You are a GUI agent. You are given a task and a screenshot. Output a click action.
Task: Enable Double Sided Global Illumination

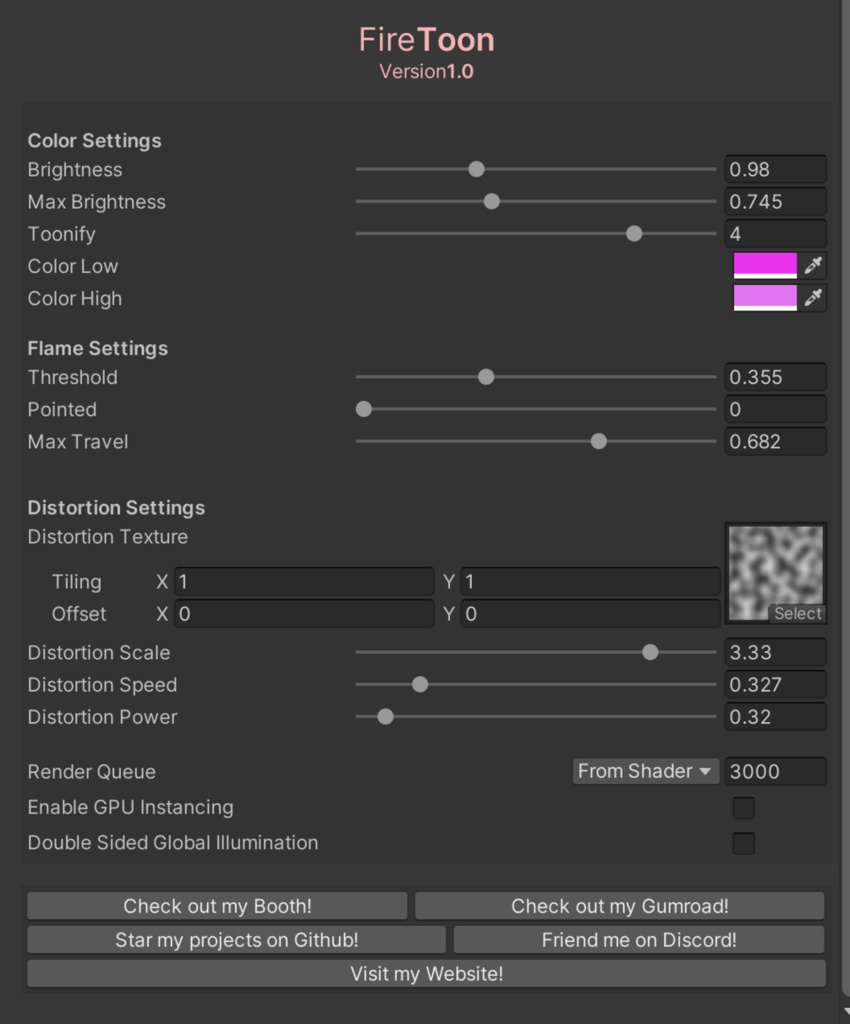coord(743,843)
